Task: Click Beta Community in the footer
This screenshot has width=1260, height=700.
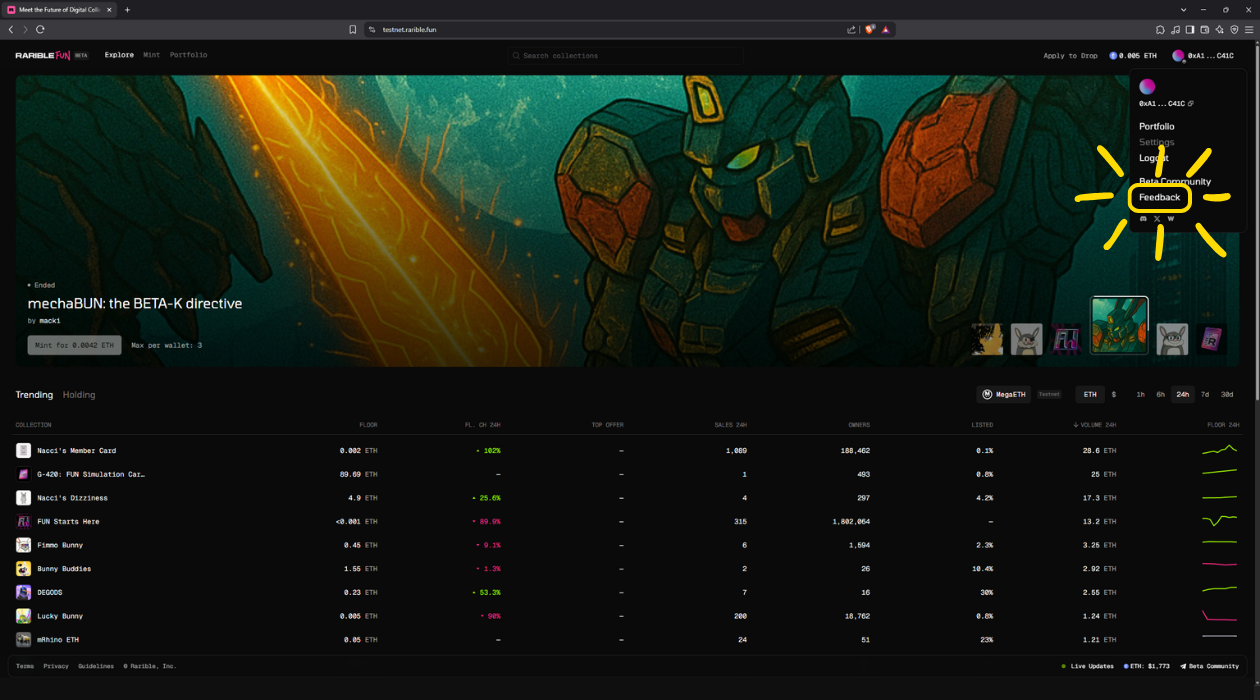Action: point(1210,666)
